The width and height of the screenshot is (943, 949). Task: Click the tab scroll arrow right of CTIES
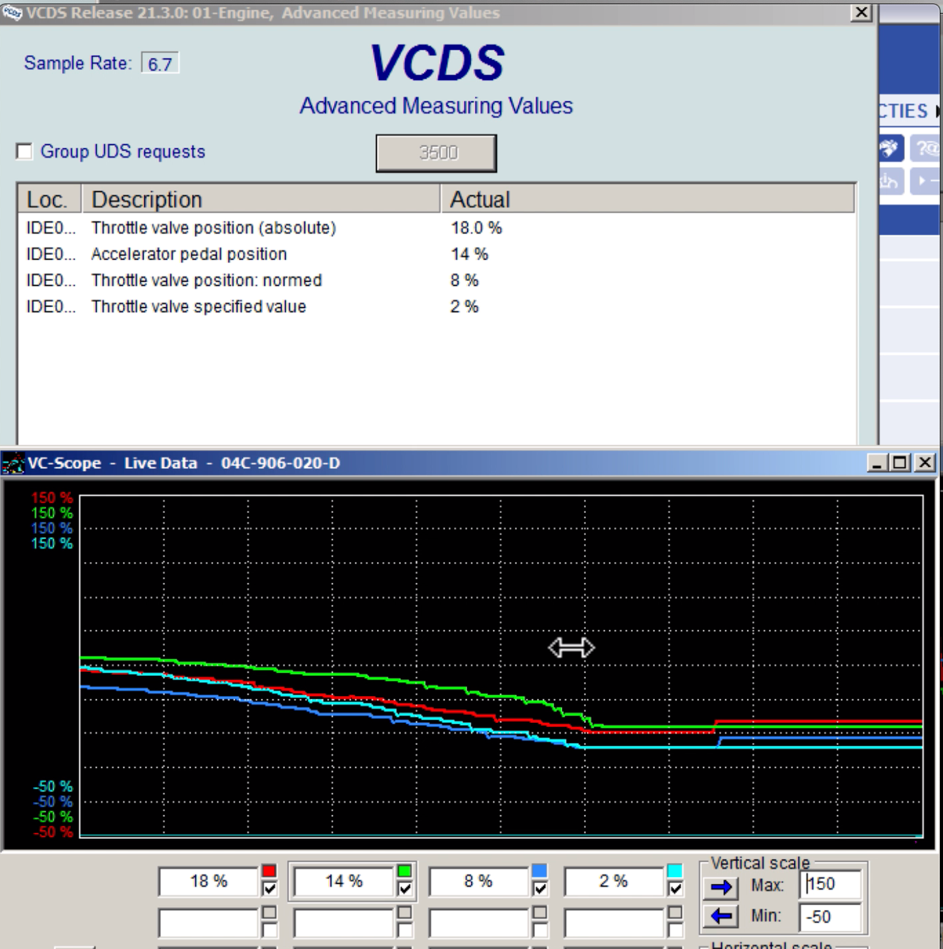point(938,111)
